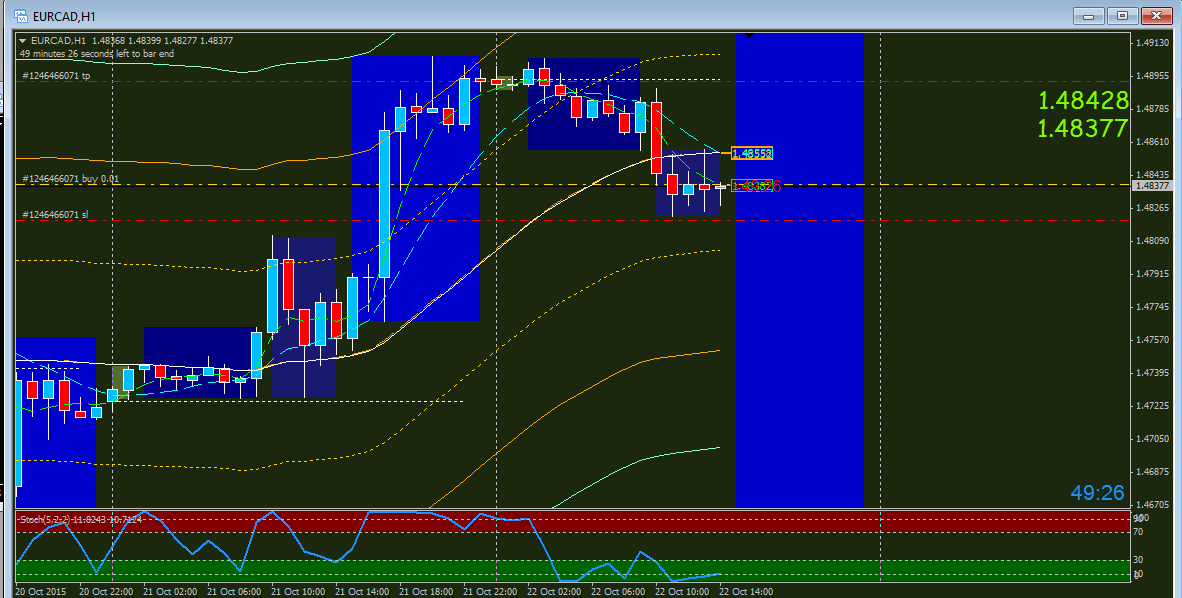Click the 1.48610 price axis label
1182x598 pixels.
click(1152, 142)
